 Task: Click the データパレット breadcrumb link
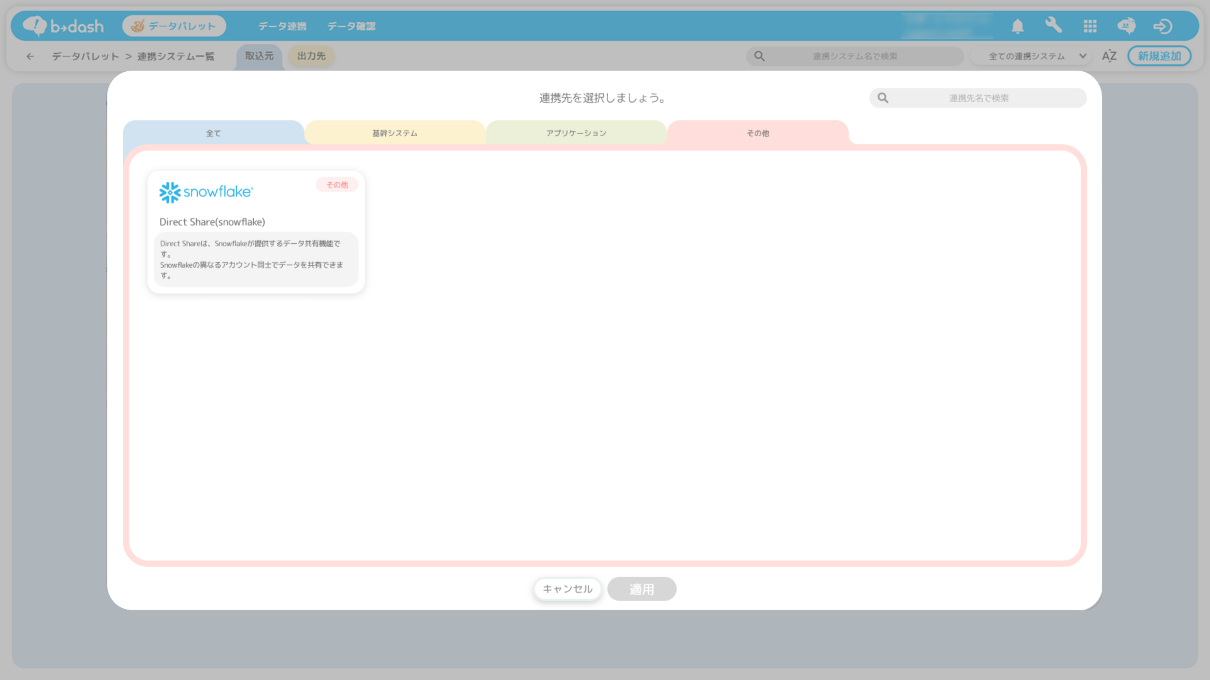tap(85, 56)
